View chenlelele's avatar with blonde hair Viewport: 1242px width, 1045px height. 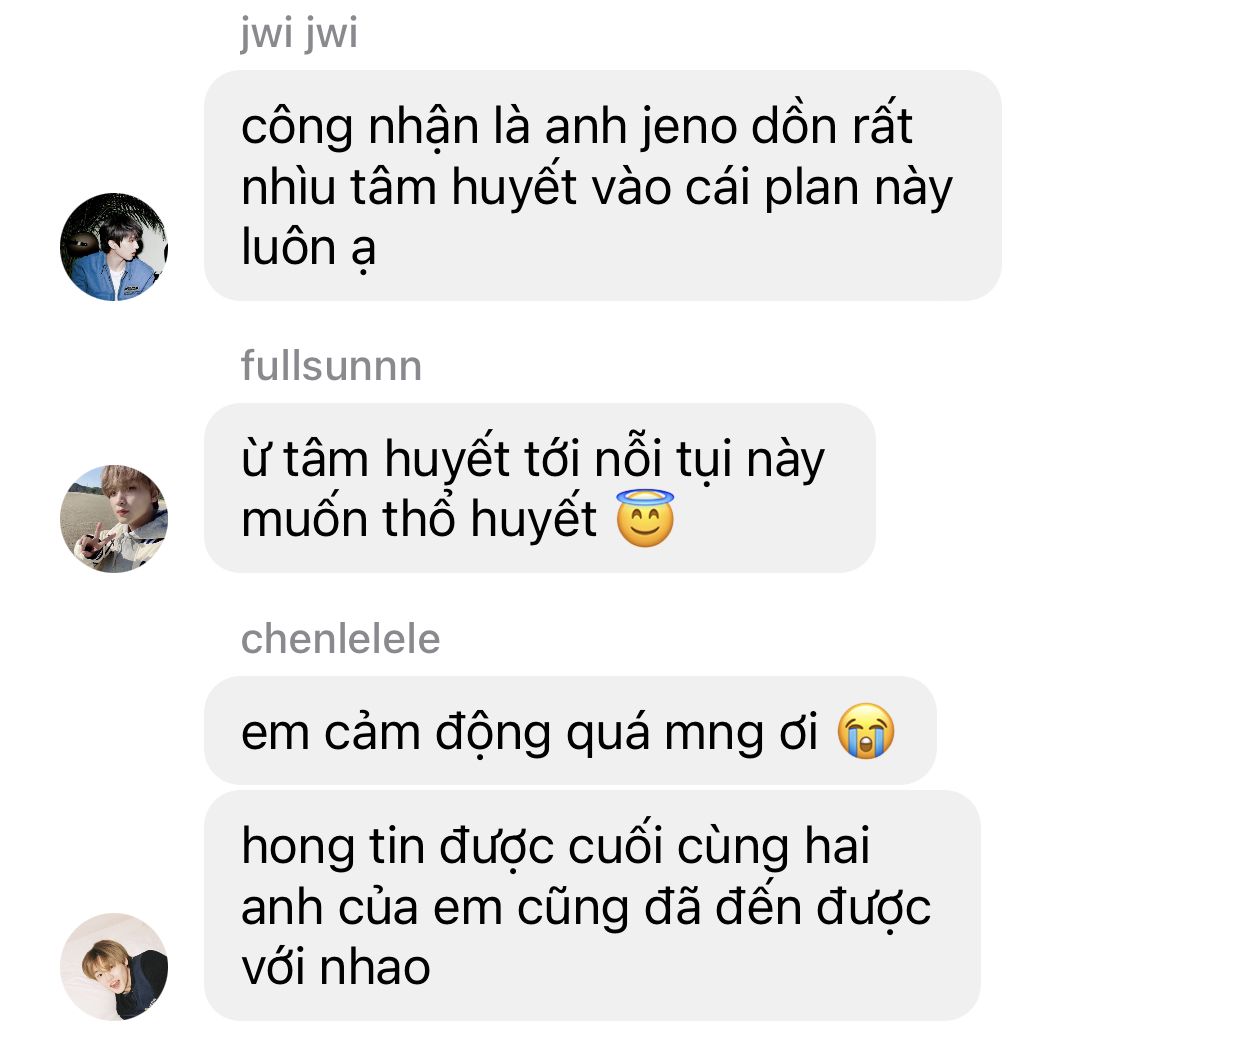[114, 967]
